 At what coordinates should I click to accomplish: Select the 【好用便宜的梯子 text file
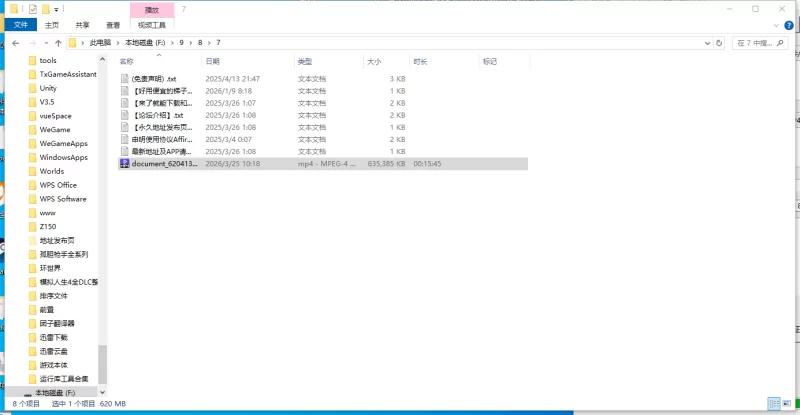162,91
